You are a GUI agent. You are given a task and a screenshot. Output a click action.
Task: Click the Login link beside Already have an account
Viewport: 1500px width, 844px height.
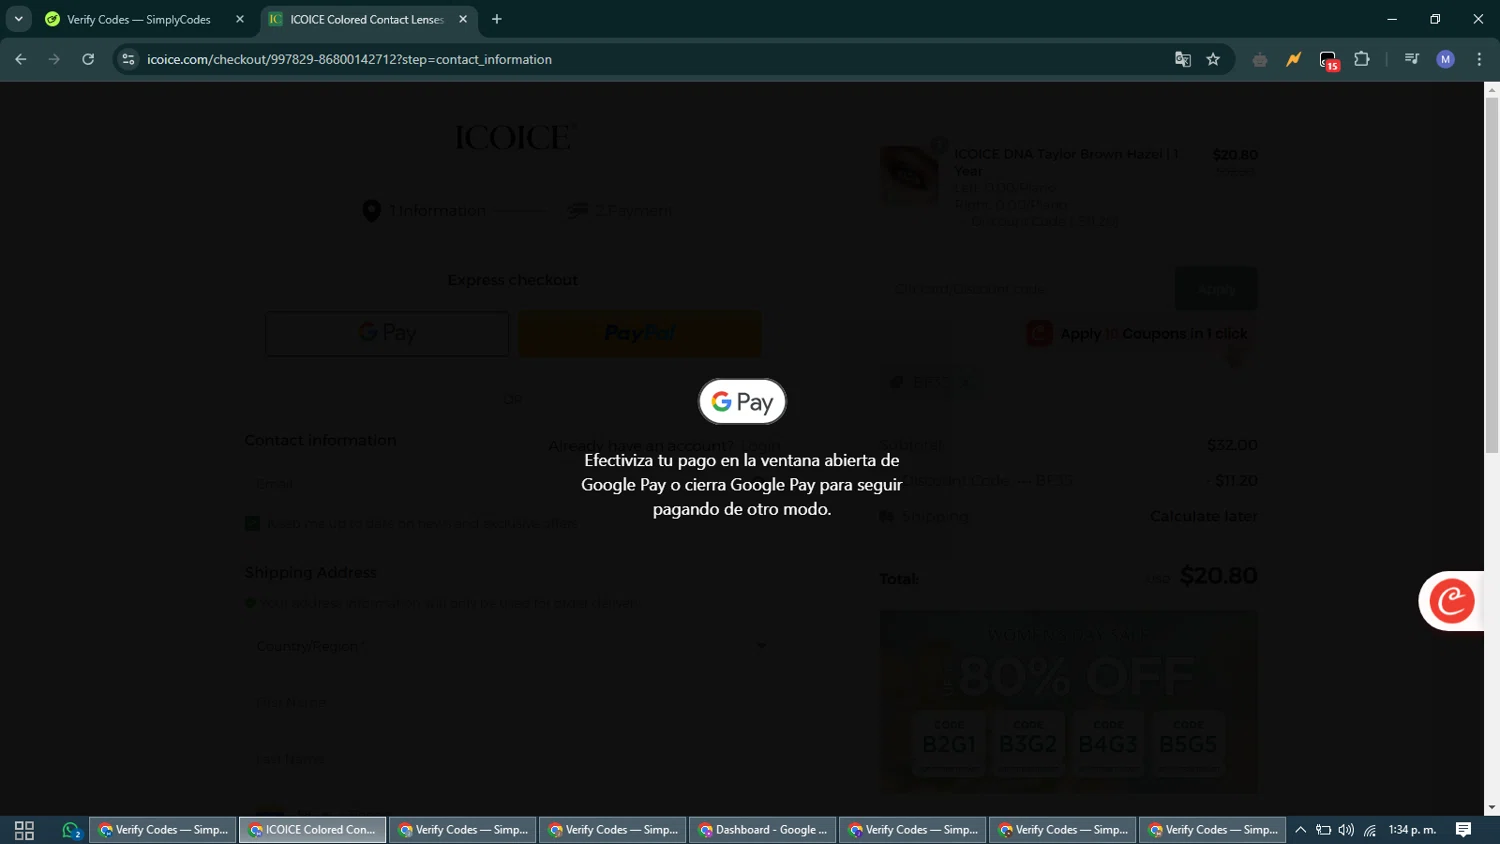coord(761,446)
